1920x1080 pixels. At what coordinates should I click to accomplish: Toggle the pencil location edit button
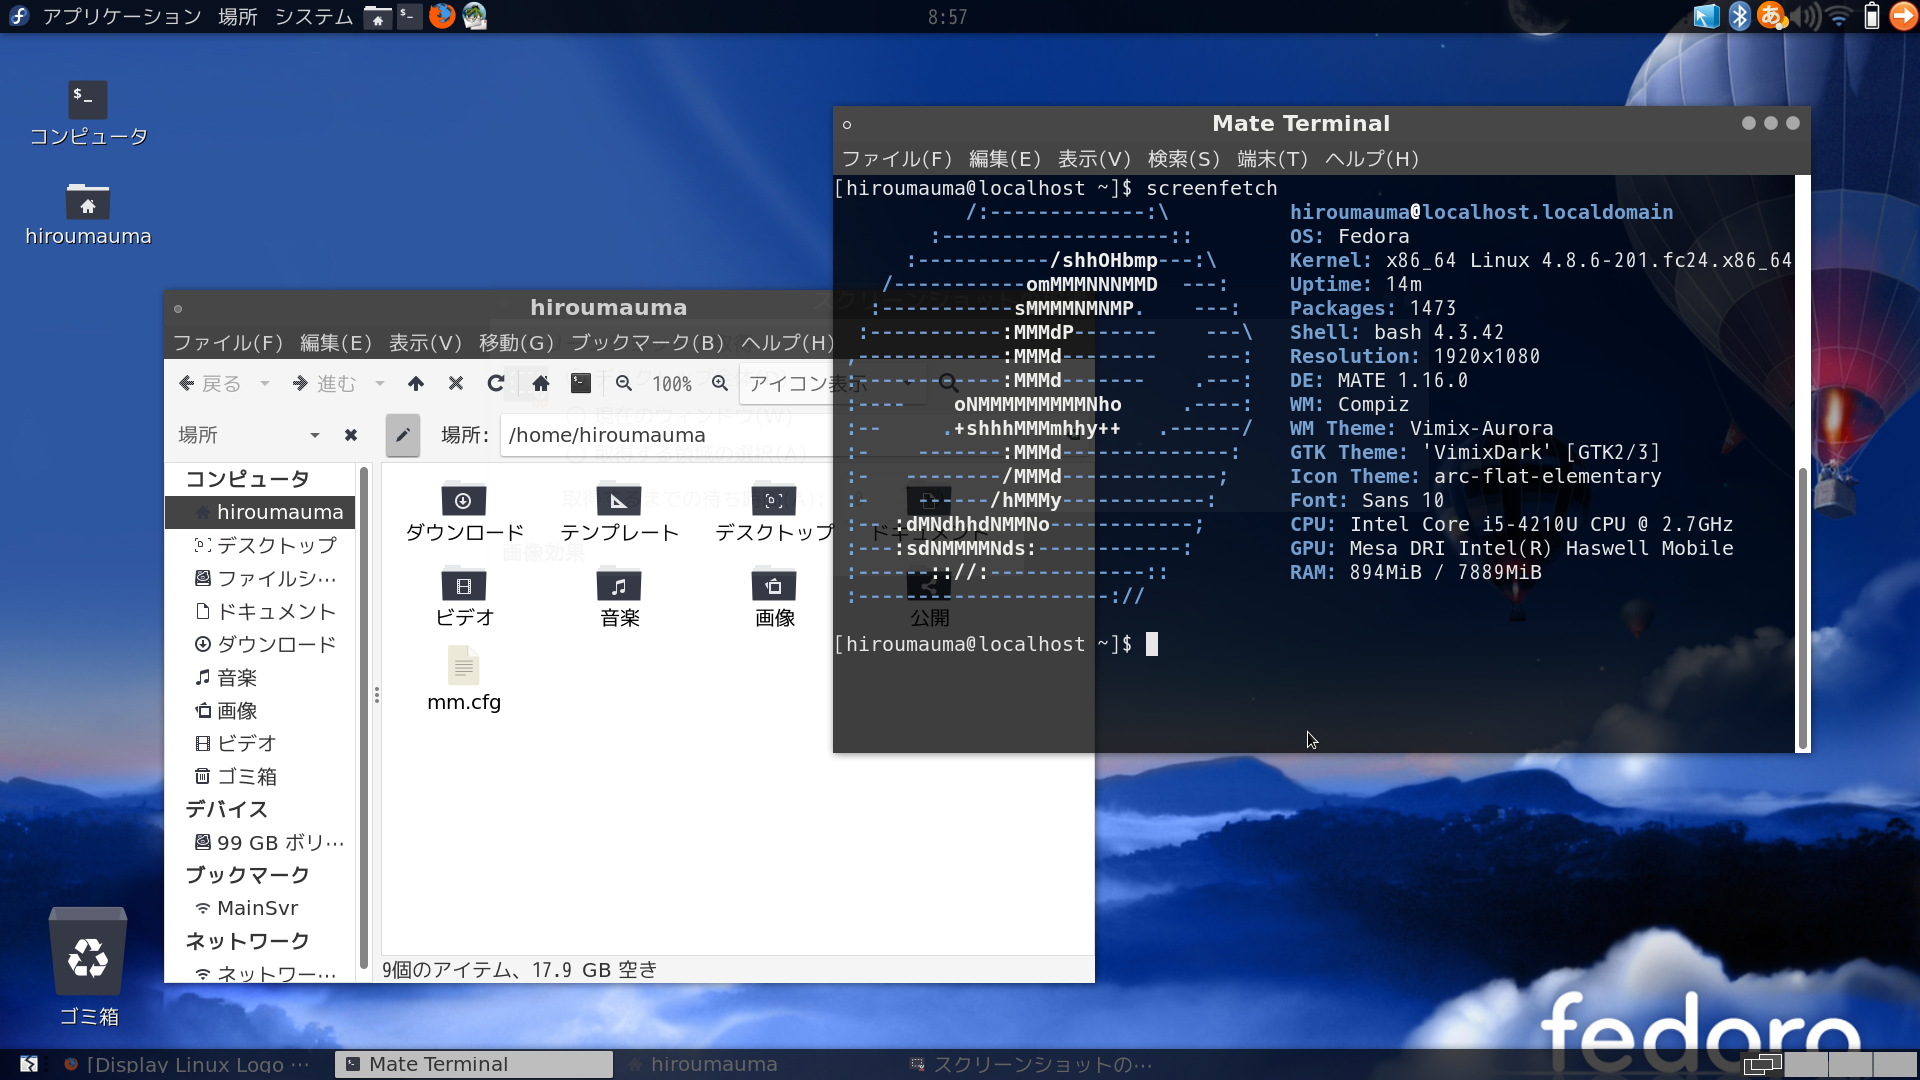[403, 435]
